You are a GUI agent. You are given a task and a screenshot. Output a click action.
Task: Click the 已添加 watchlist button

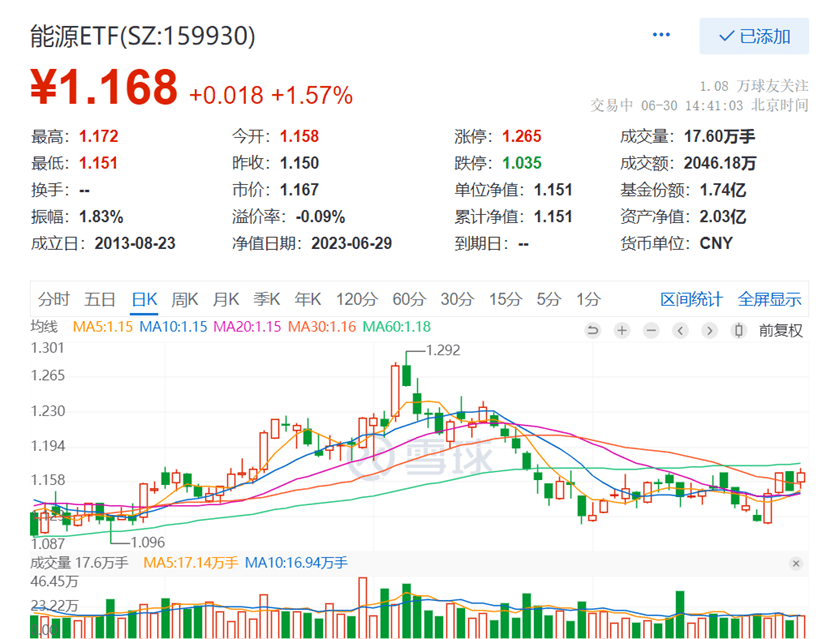coord(754,36)
